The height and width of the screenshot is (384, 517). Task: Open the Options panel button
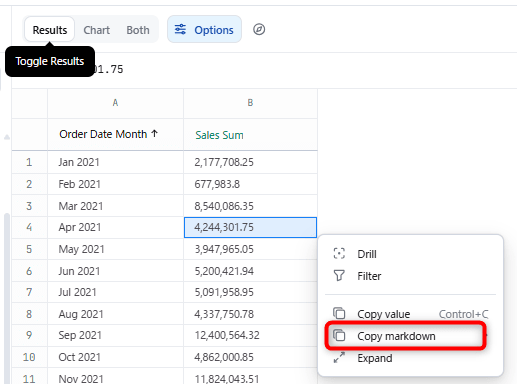[204, 29]
